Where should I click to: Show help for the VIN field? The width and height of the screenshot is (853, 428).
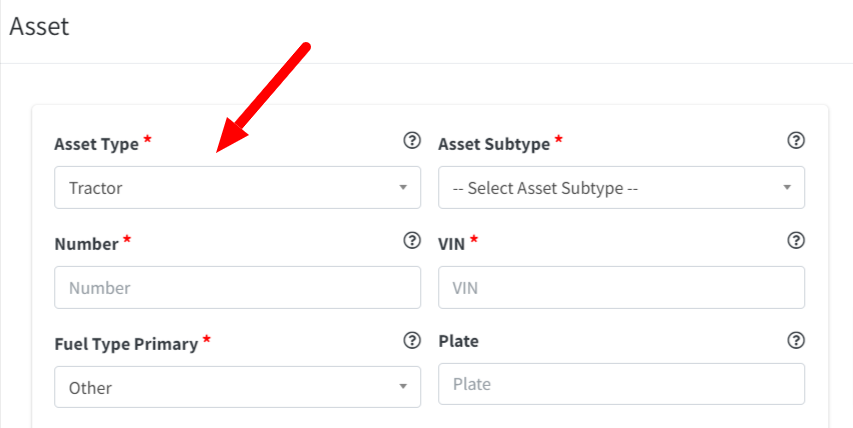pyautogui.click(x=795, y=241)
